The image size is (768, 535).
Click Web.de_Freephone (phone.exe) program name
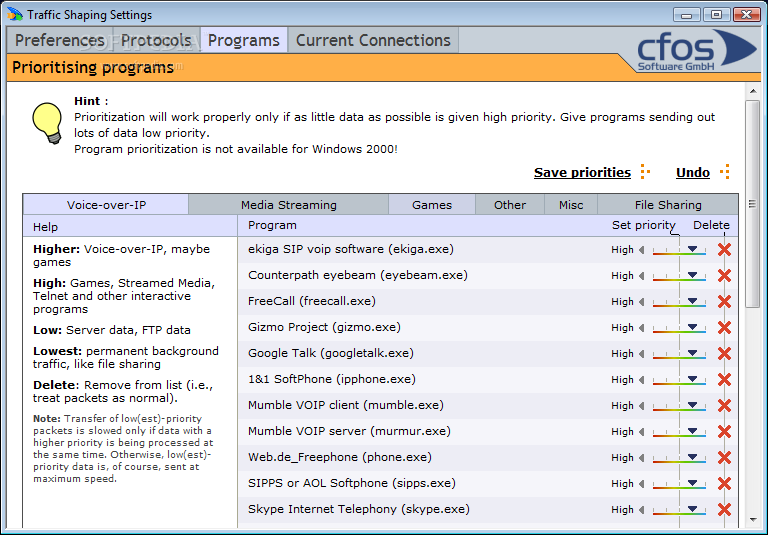coord(340,457)
